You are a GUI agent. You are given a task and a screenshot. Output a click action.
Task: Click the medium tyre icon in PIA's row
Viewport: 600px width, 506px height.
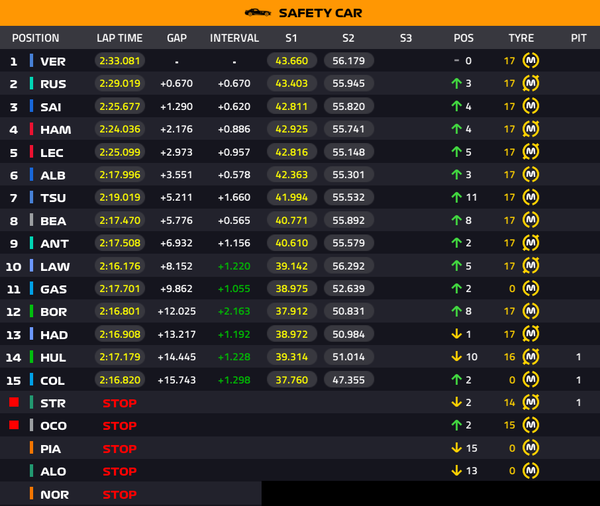coord(531,448)
